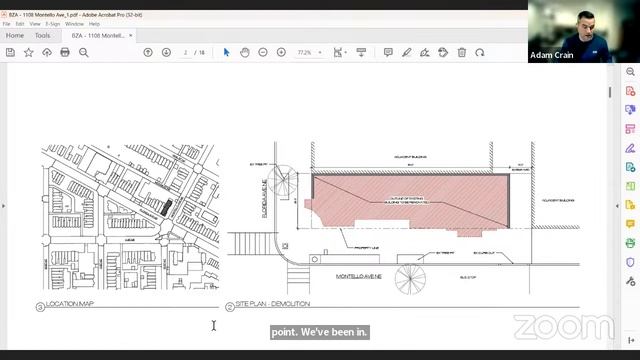Image resolution: width=640 pixels, height=360 pixels.
Task: Click the search tools magnifier in right panel
Action: tap(630, 72)
